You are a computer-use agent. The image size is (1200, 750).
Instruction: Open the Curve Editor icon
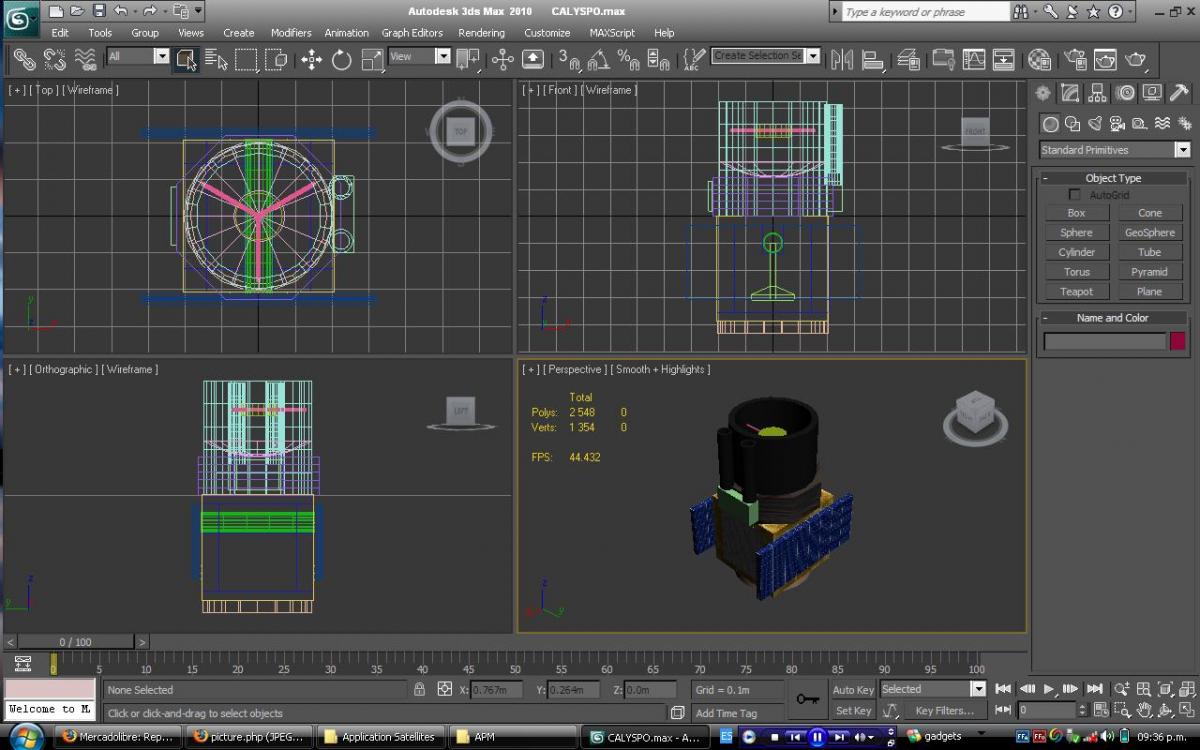pos(973,59)
